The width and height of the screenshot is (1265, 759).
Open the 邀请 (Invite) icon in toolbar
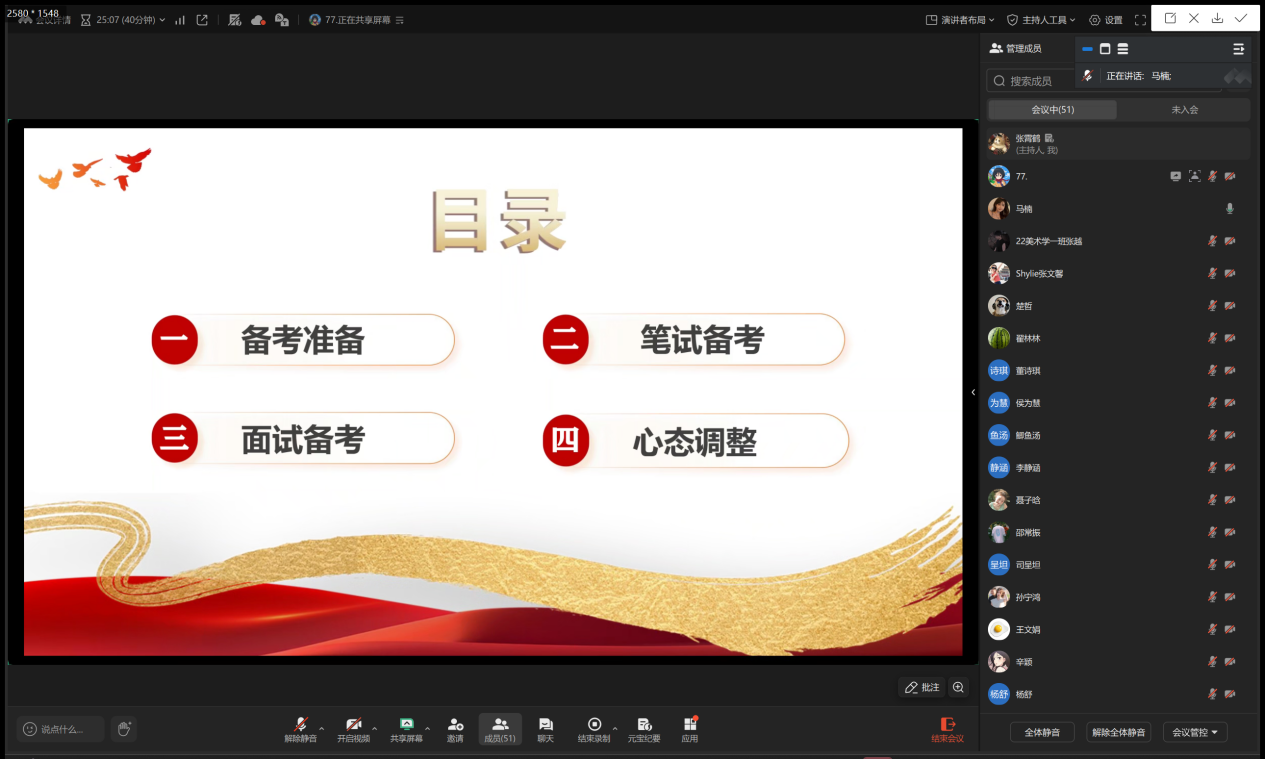coord(455,729)
